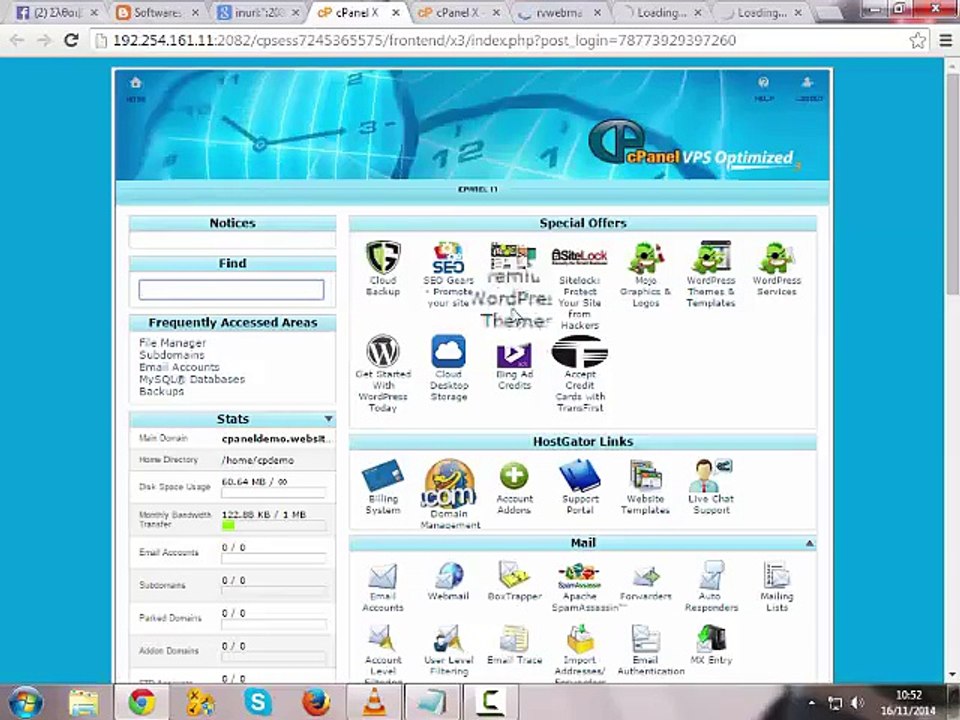Open Forwarders icon

click(x=645, y=577)
